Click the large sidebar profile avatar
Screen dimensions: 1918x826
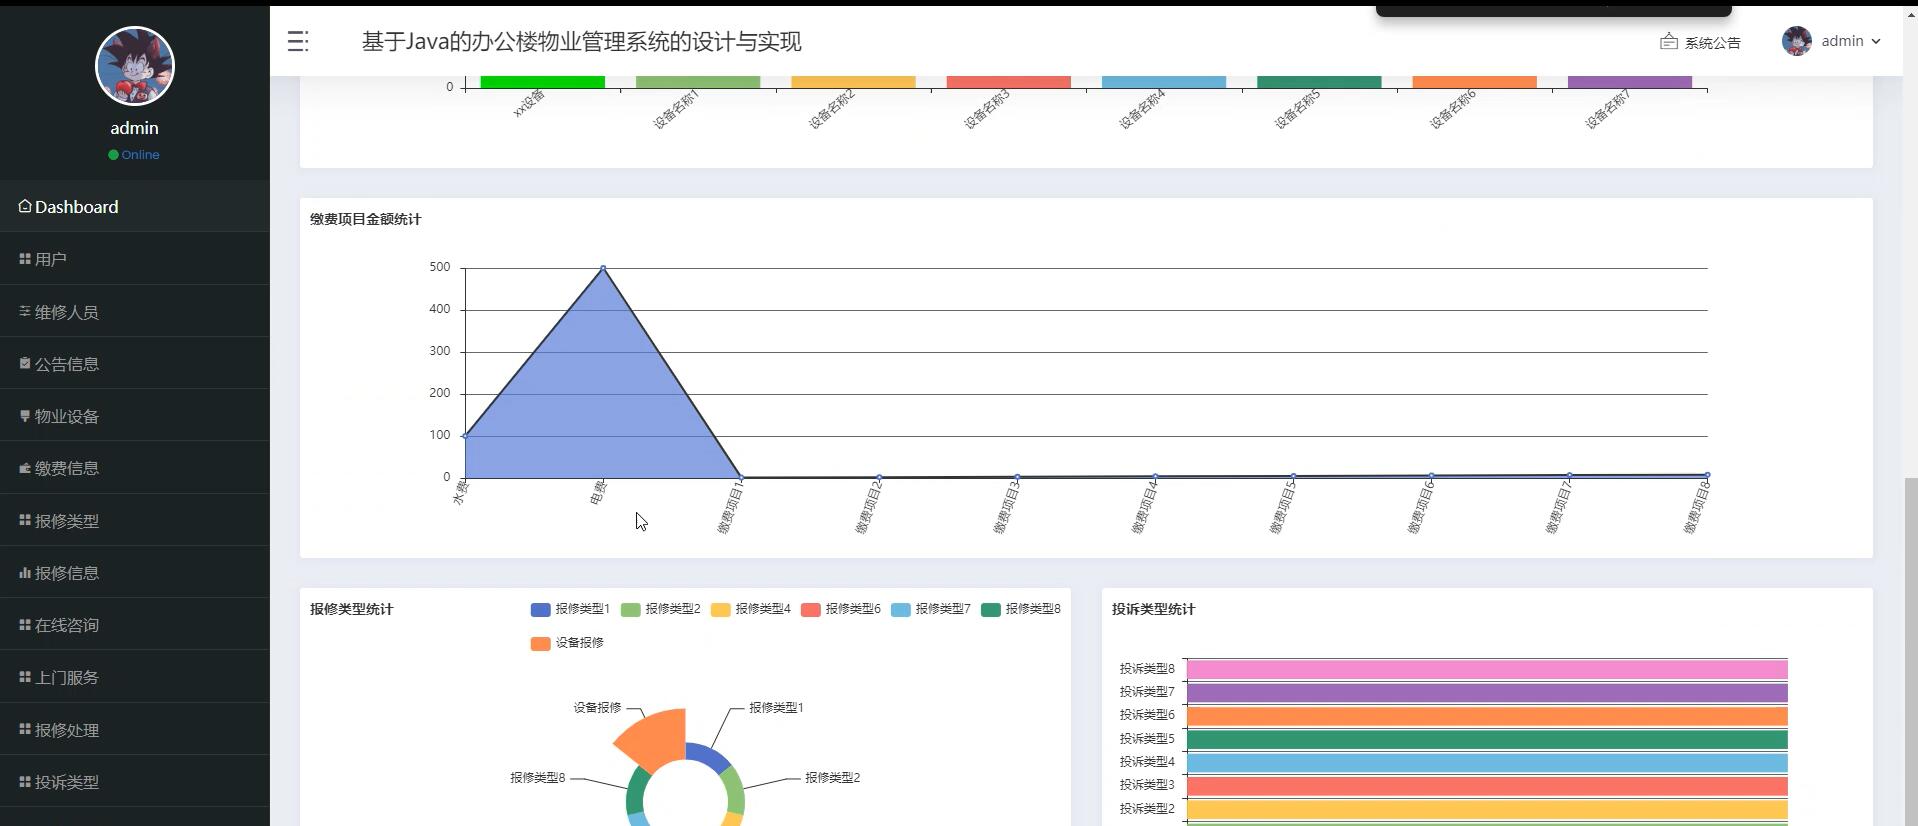point(135,66)
